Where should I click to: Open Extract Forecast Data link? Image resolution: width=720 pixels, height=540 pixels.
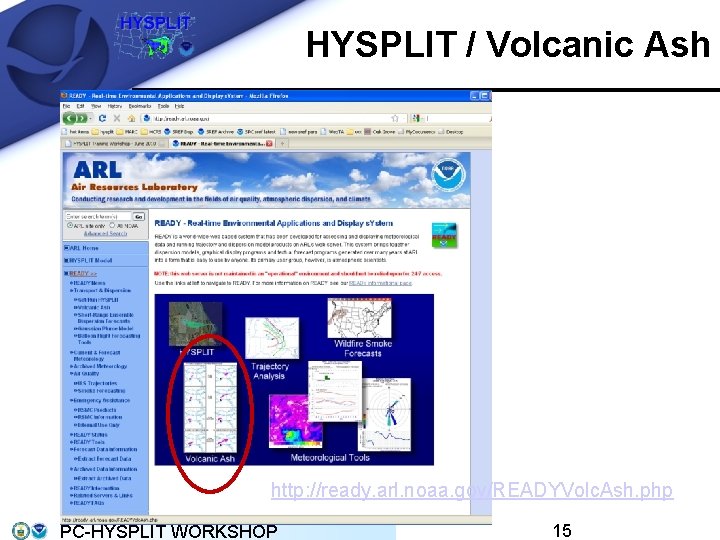tap(104, 459)
